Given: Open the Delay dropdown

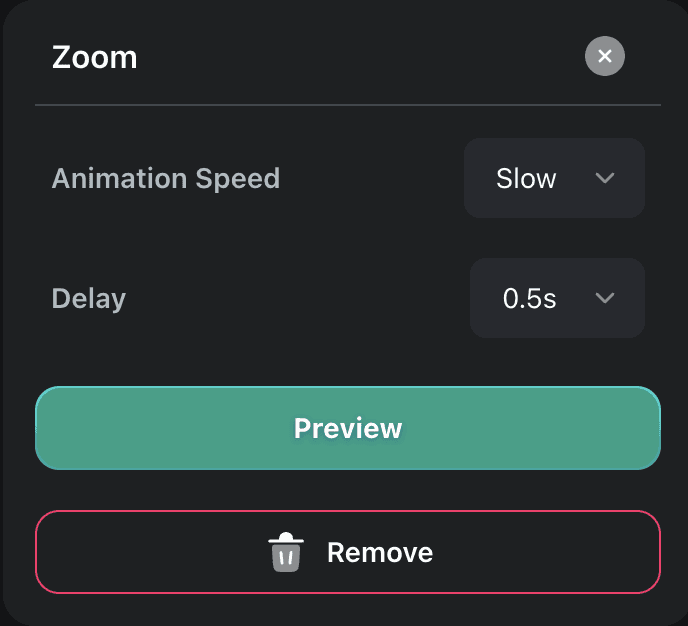Looking at the screenshot, I should coord(557,298).
